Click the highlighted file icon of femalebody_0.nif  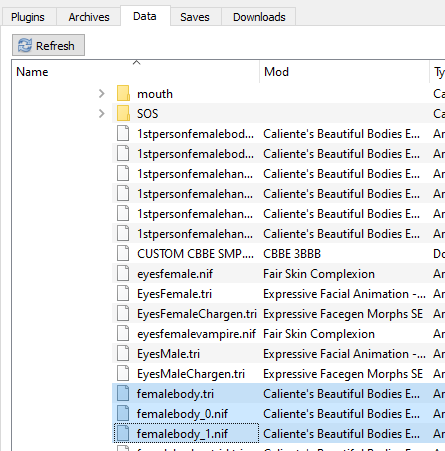click(x=123, y=413)
